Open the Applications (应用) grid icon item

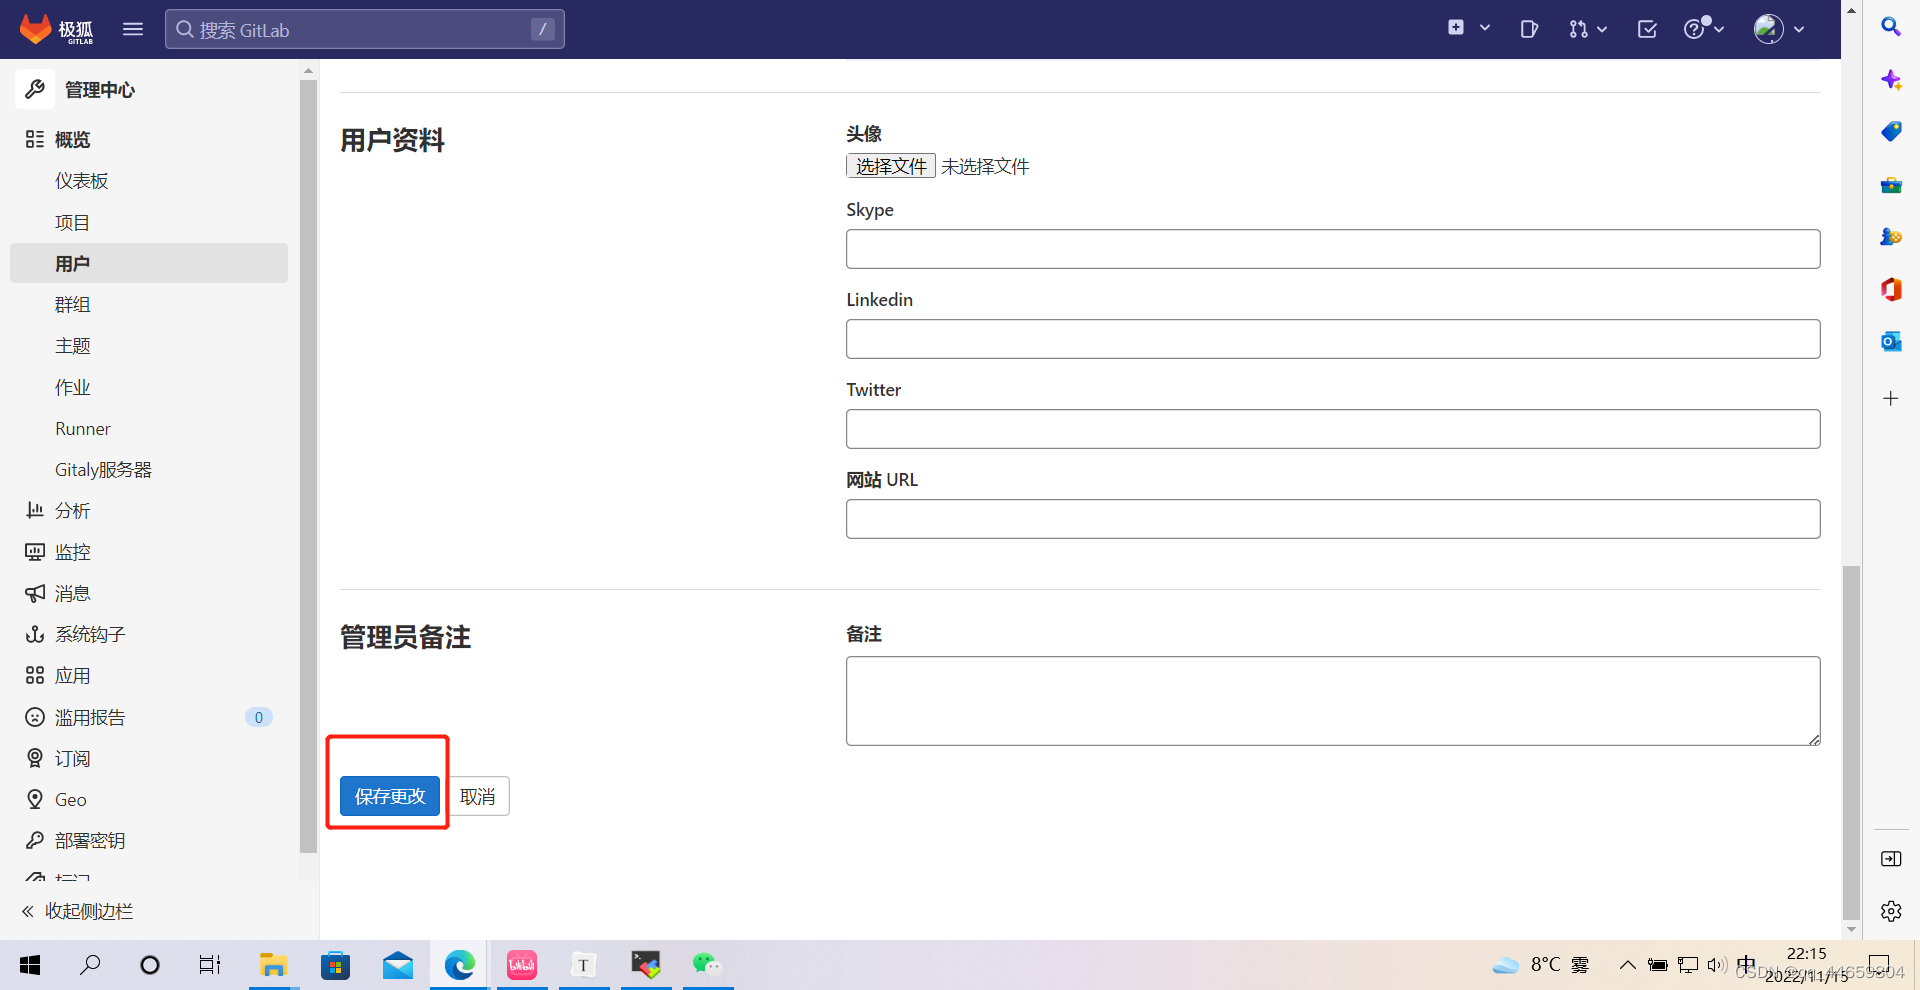149,676
